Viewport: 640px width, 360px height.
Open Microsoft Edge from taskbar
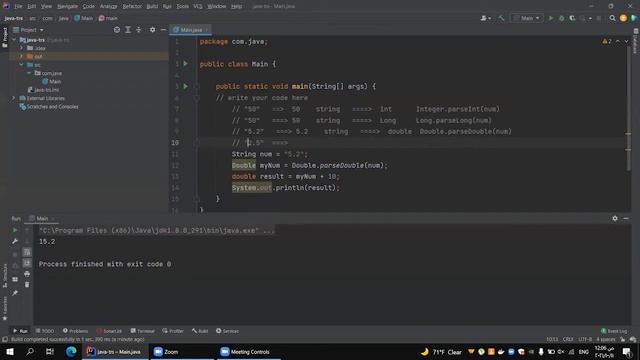coord(71,351)
